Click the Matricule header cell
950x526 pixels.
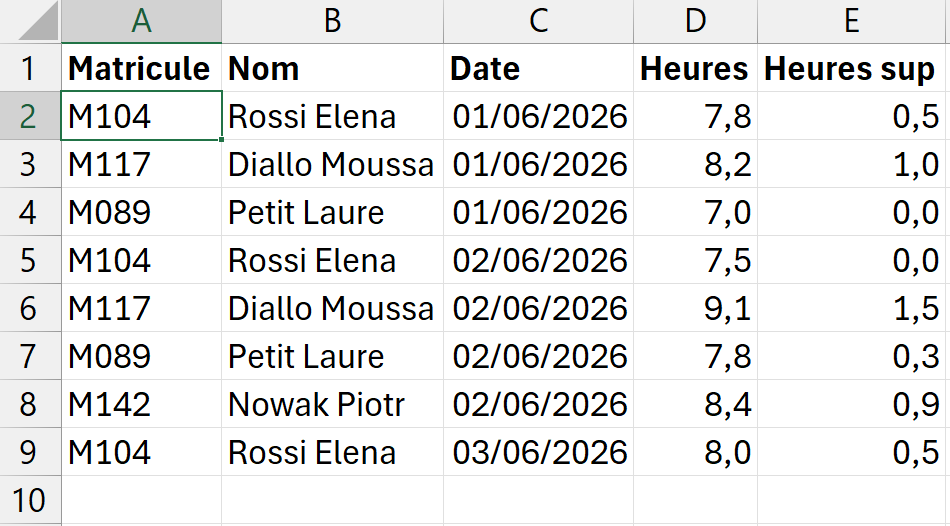point(141,68)
